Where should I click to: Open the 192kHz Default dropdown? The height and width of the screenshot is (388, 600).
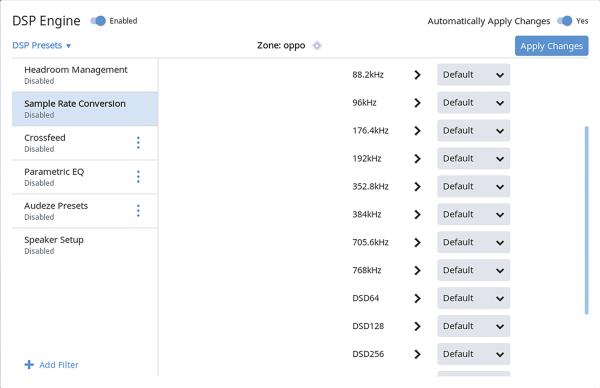[x=473, y=158]
